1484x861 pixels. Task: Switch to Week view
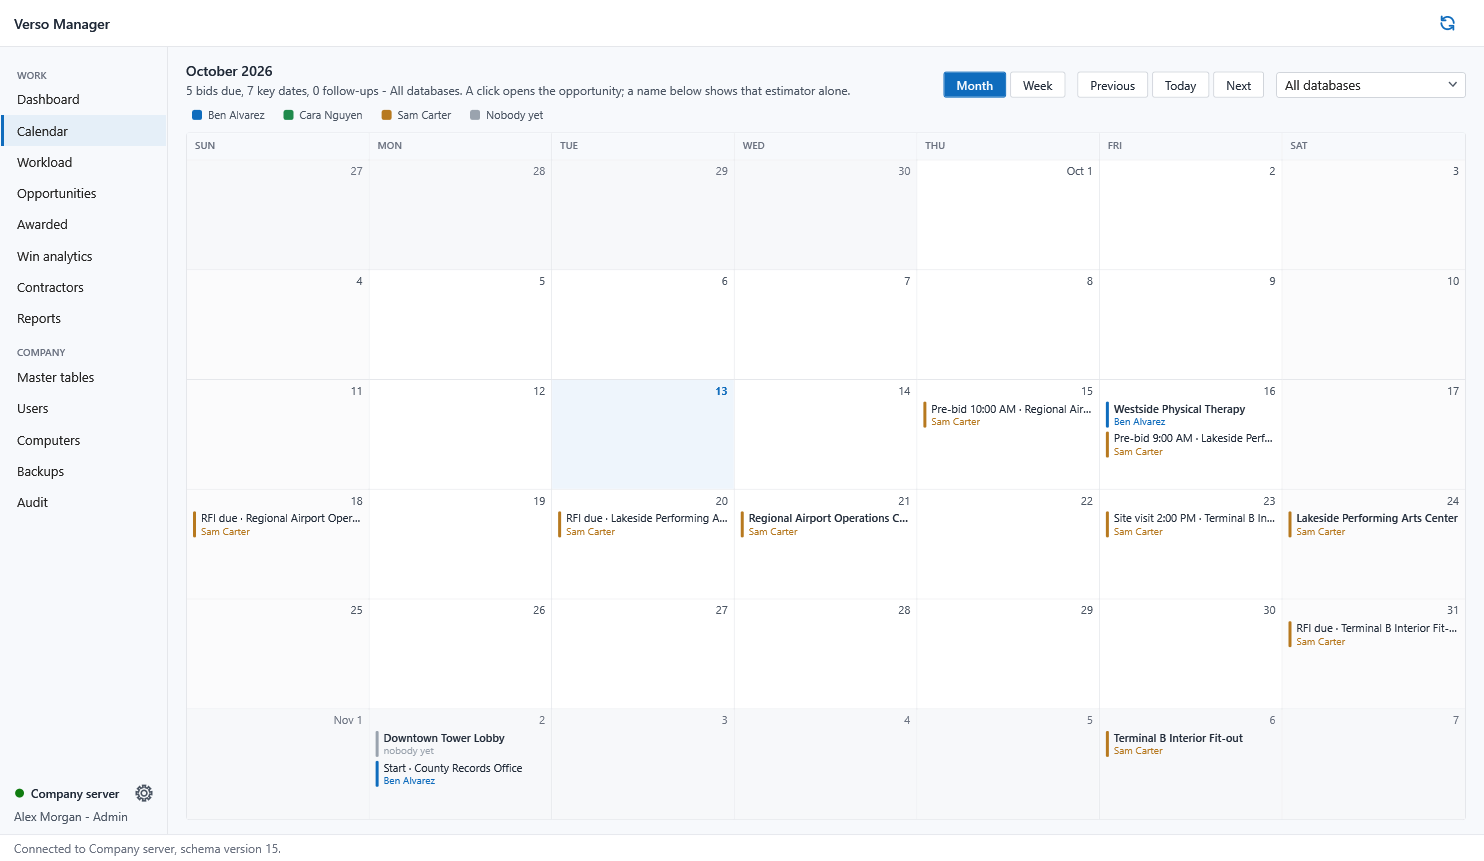click(x=1037, y=85)
